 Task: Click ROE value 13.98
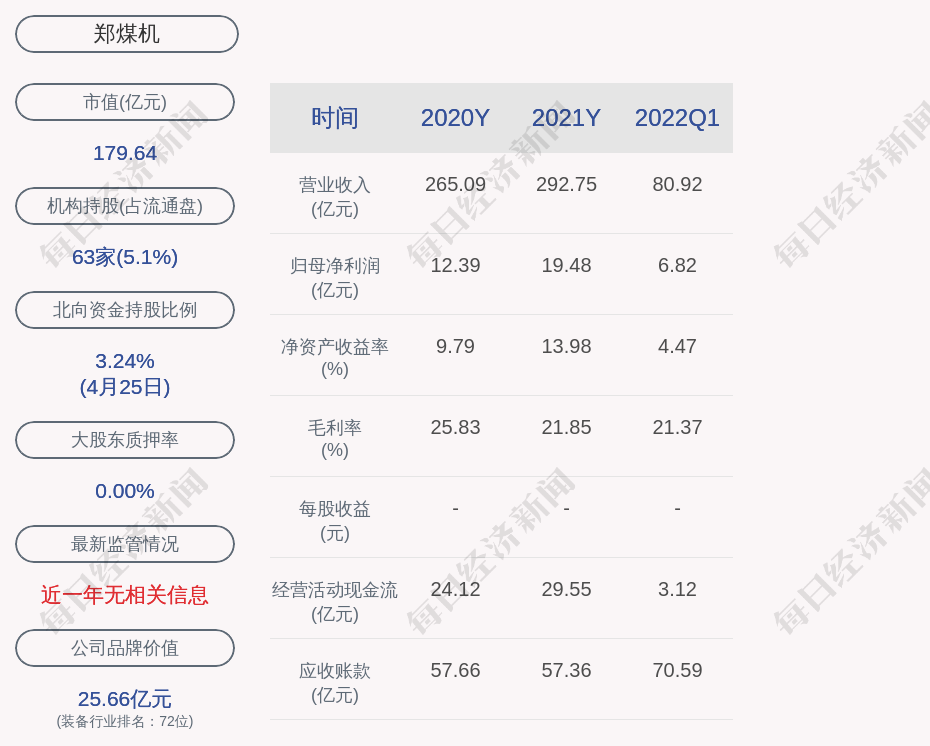click(566, 346)
